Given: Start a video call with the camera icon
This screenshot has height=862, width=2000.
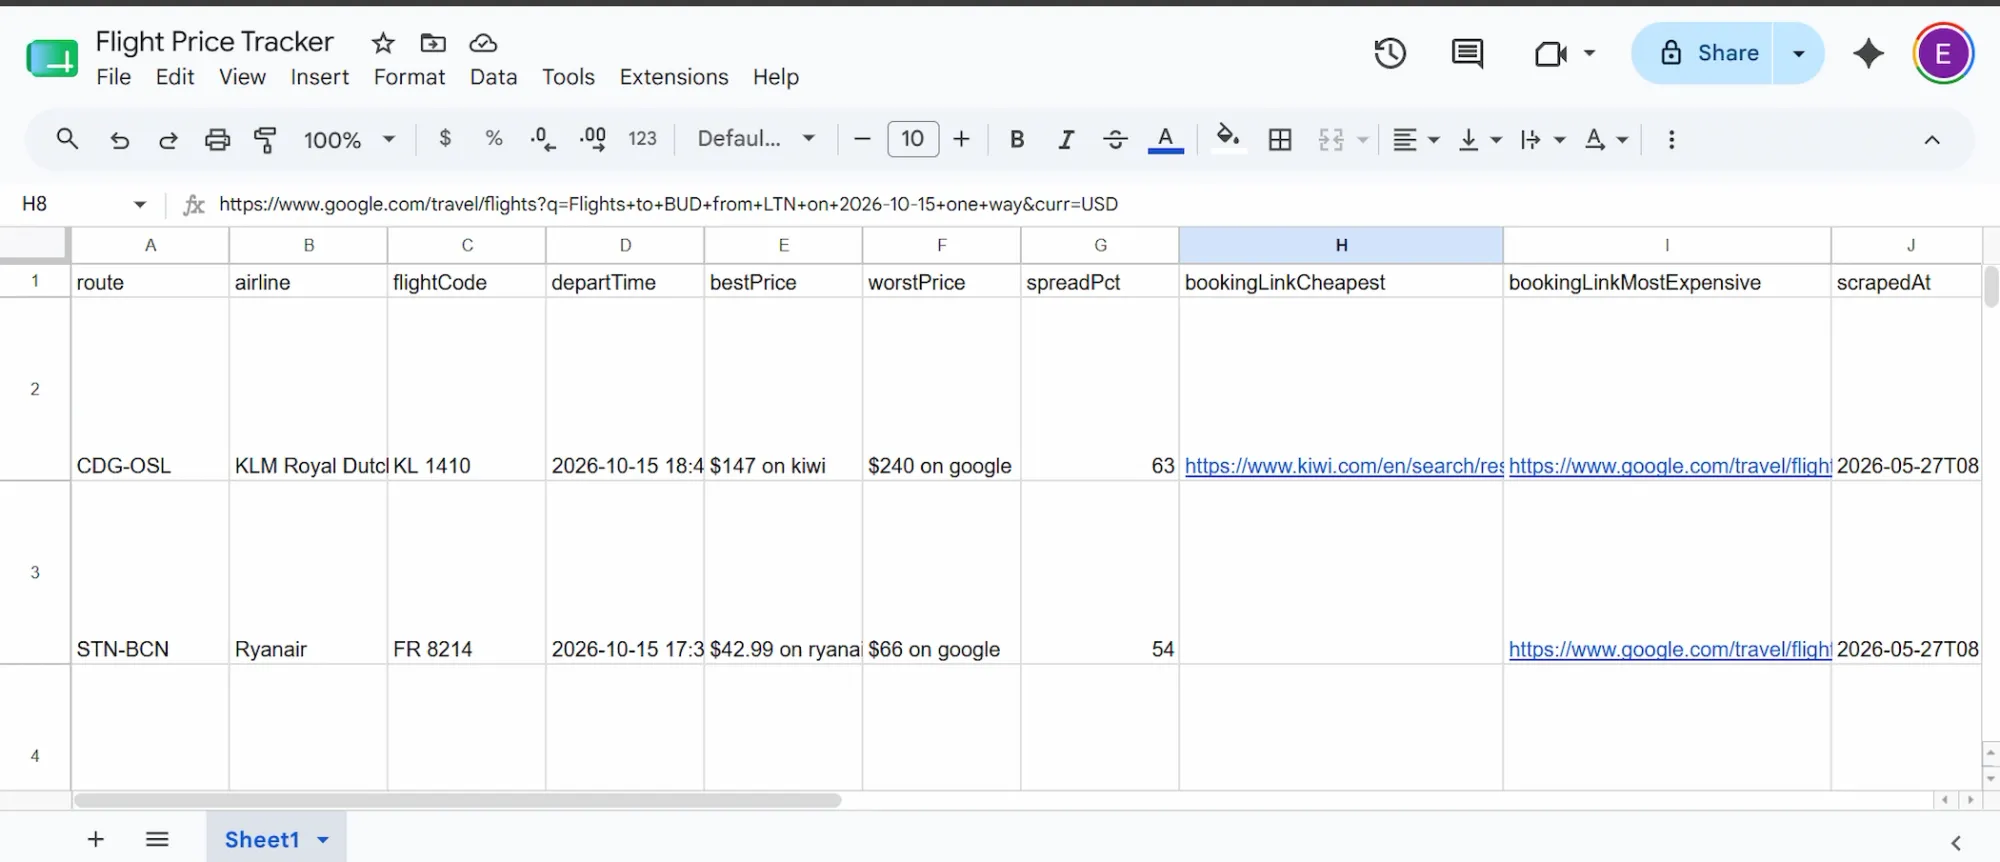Looking at the screenshot, I should pyautogui.click(x=1550, y=53).
